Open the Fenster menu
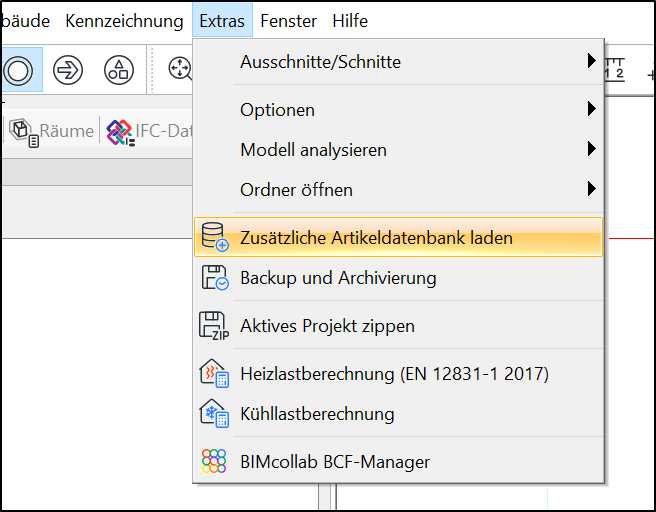The width and height of the screenshot is (656, 512). point(288,20)
